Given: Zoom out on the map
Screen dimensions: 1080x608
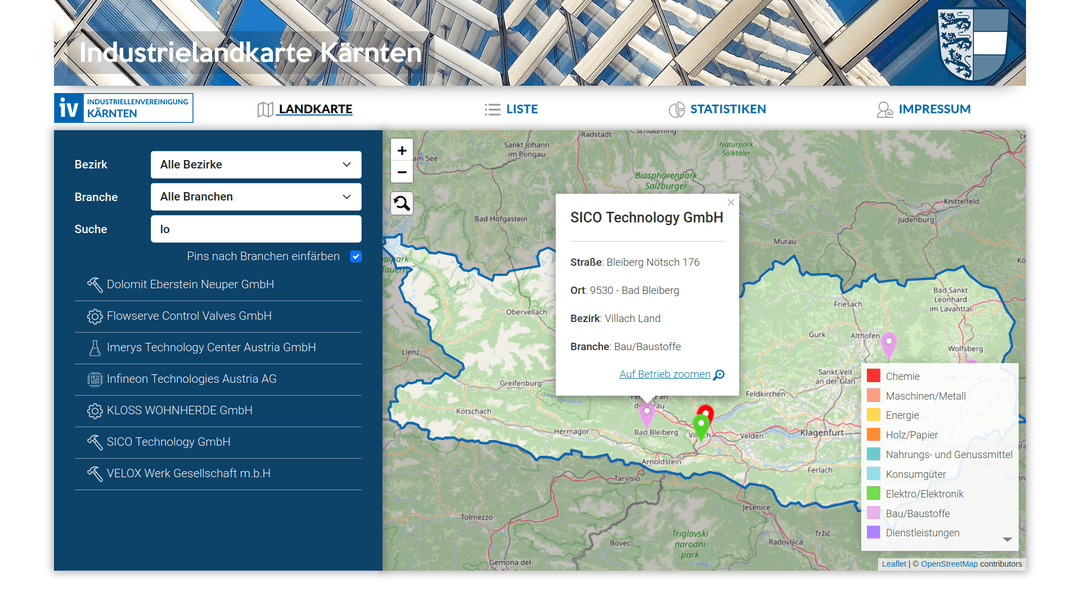Looking at the screenshot, I should pyautogui.click(x=402, y=172).
